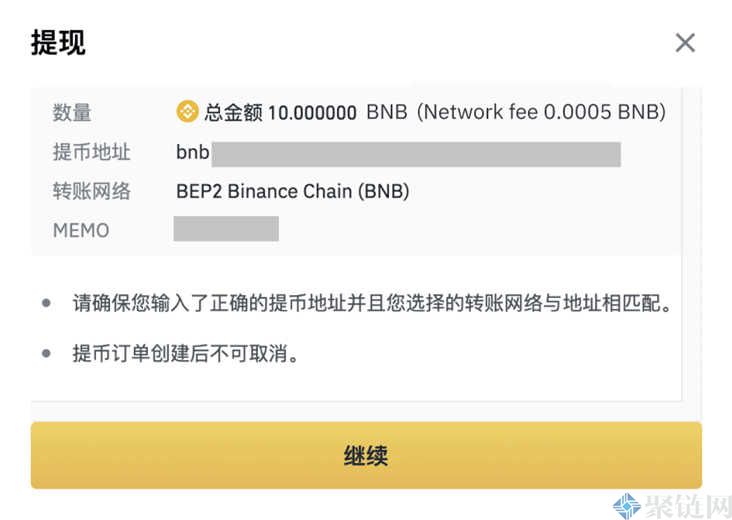Image resolution: width=732 pixels, height=520 pixels.
Task: Click the notice about matching address and network
Action: click(x=371, y=303)
